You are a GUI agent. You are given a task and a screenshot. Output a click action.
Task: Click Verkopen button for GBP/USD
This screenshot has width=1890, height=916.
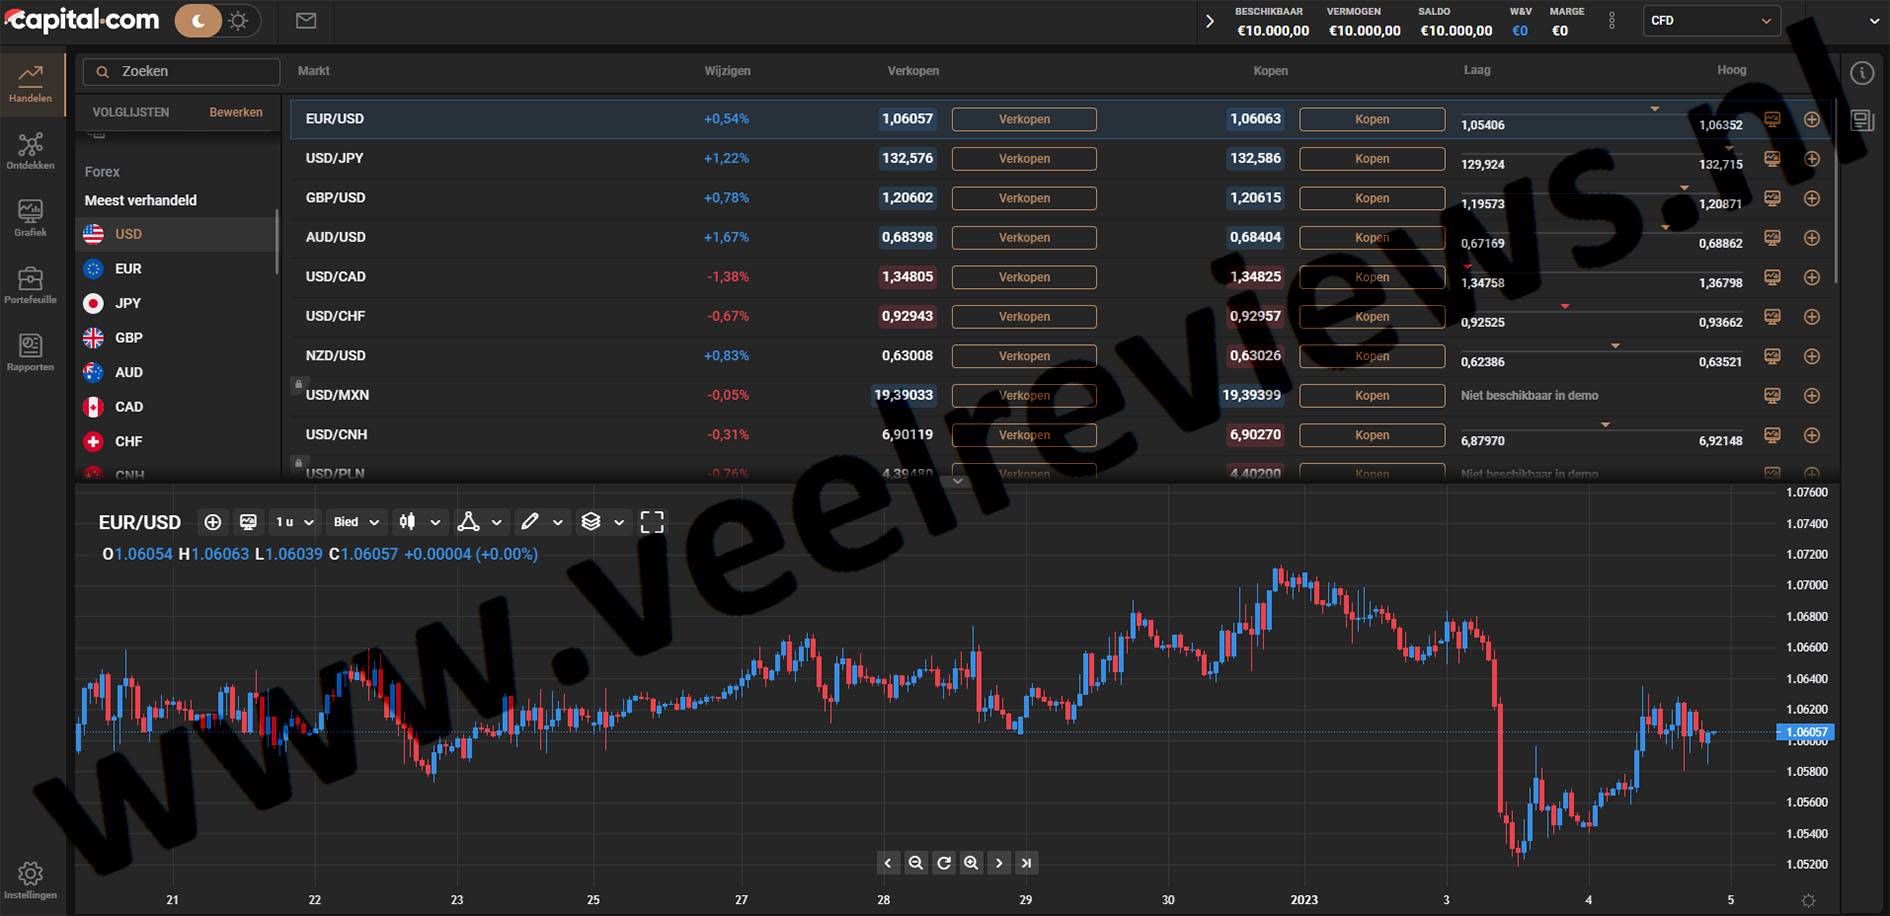click(x=1023, y=198)
